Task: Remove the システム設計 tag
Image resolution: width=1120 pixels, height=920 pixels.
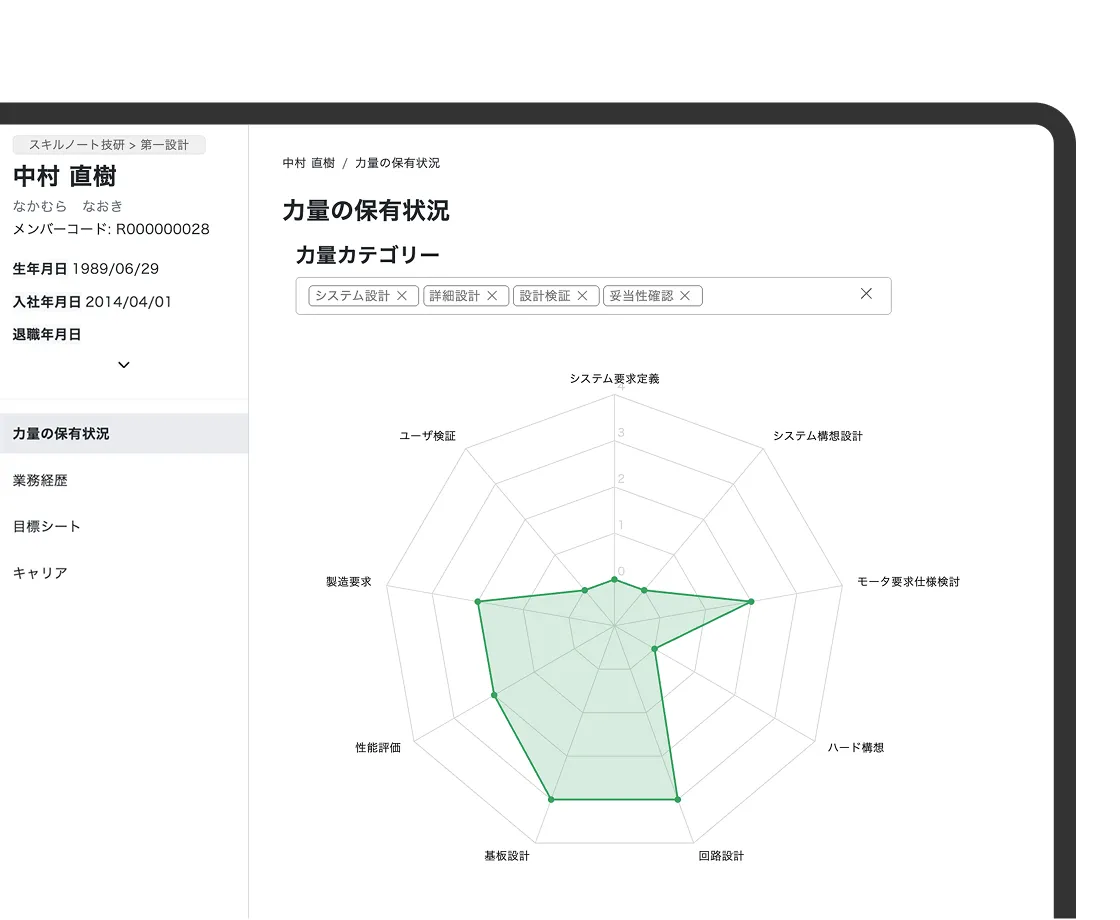Action: click(x=402, y=296)
